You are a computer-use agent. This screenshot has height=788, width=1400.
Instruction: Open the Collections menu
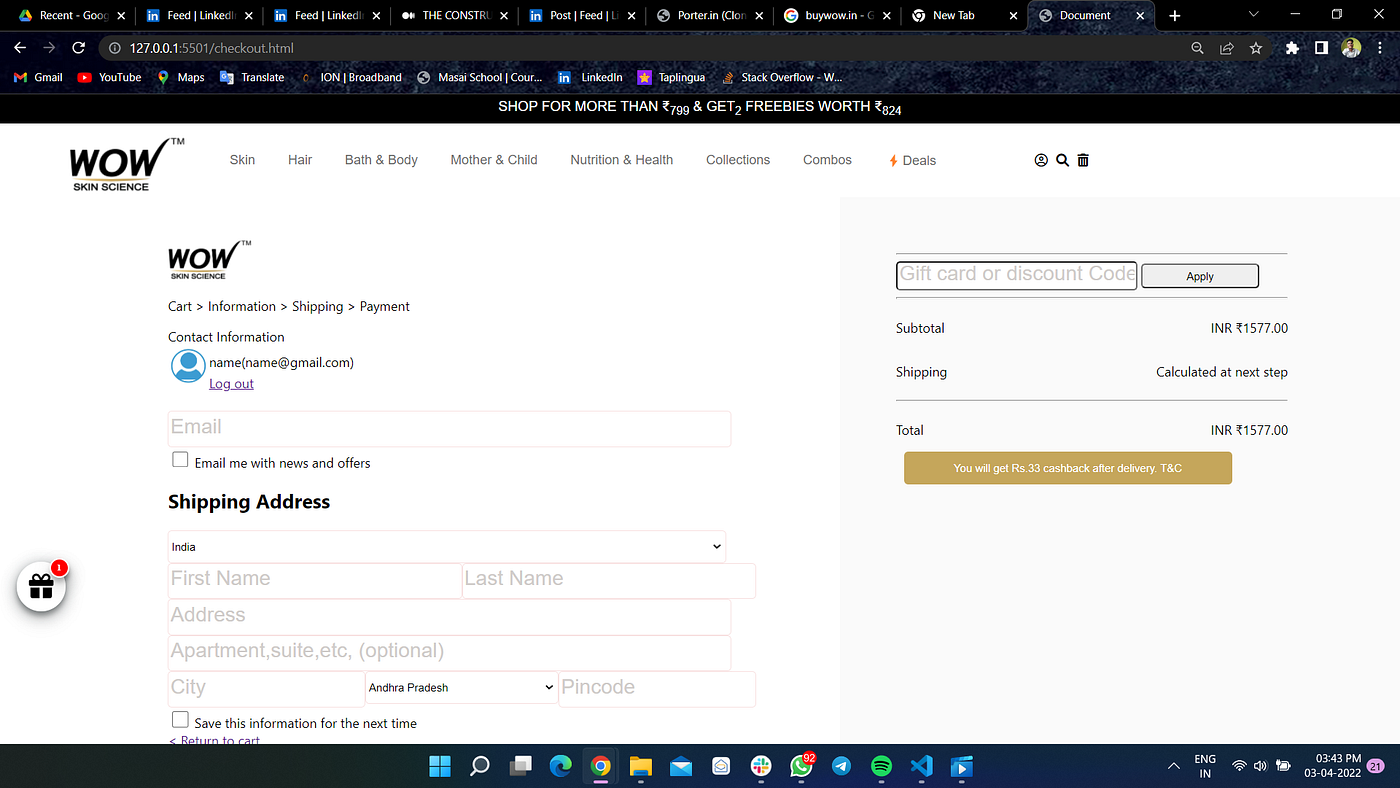[x=738, y=160]
